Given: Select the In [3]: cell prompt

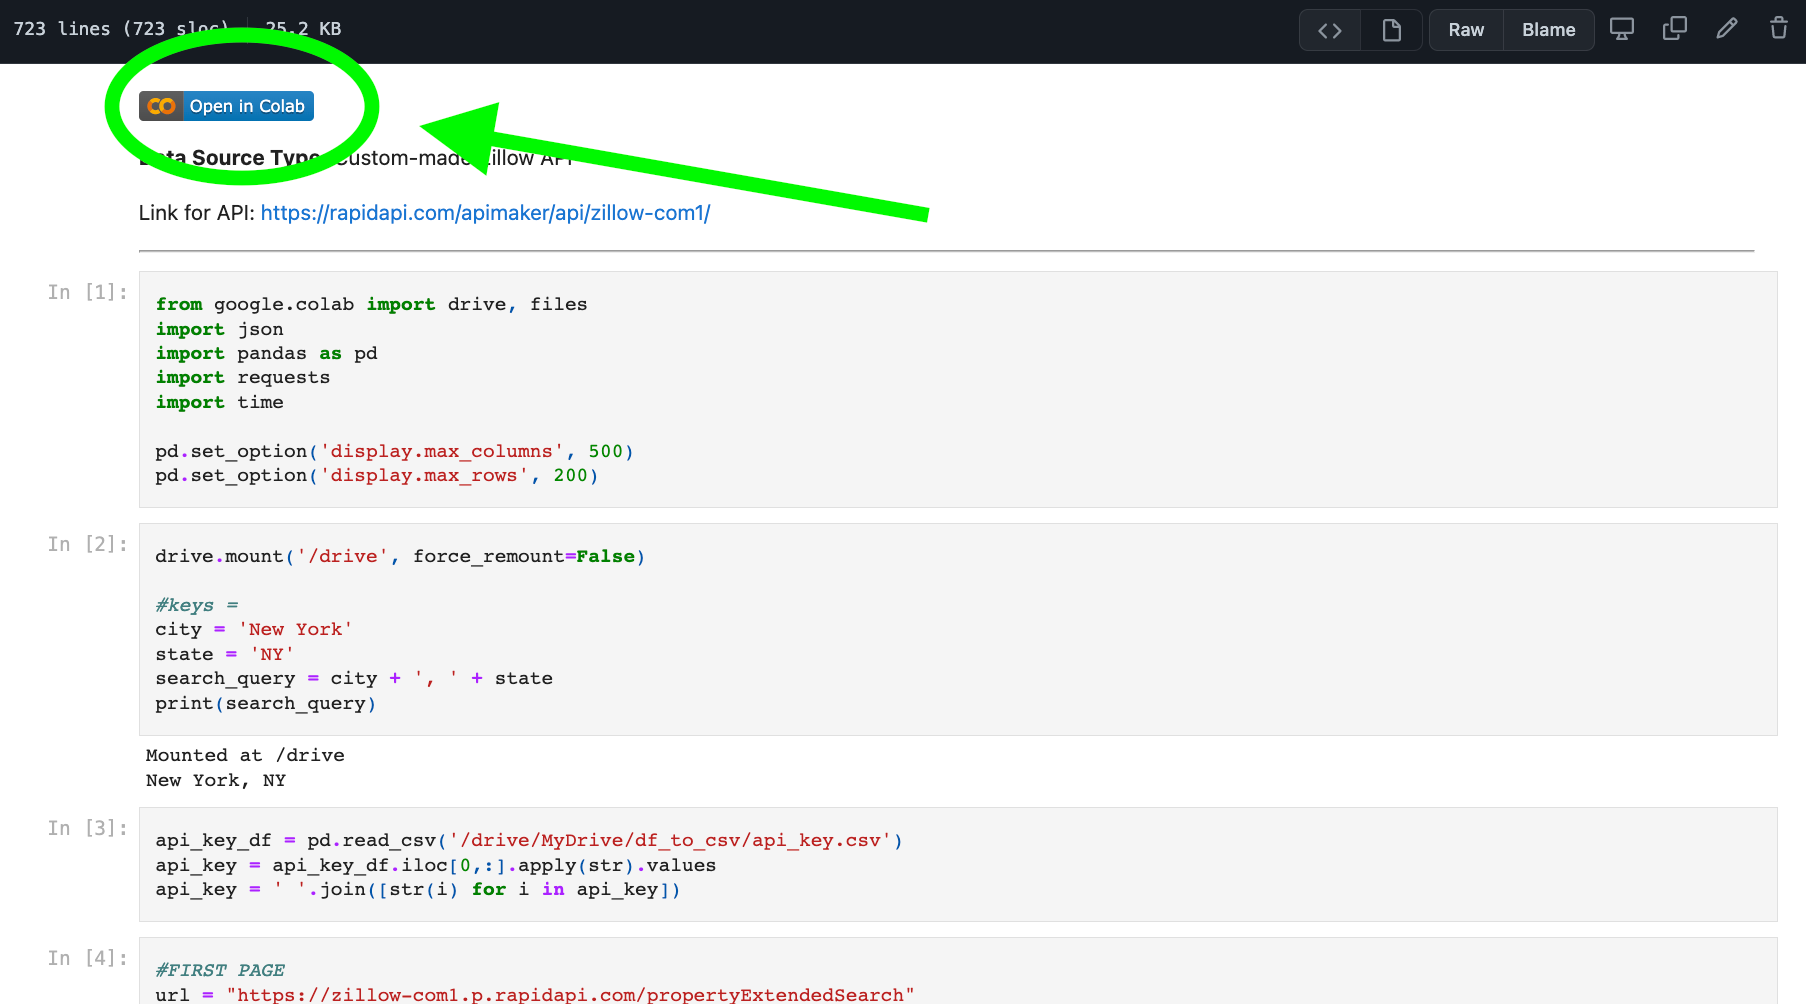Looking at the screenshot, I should pos(88,828).
